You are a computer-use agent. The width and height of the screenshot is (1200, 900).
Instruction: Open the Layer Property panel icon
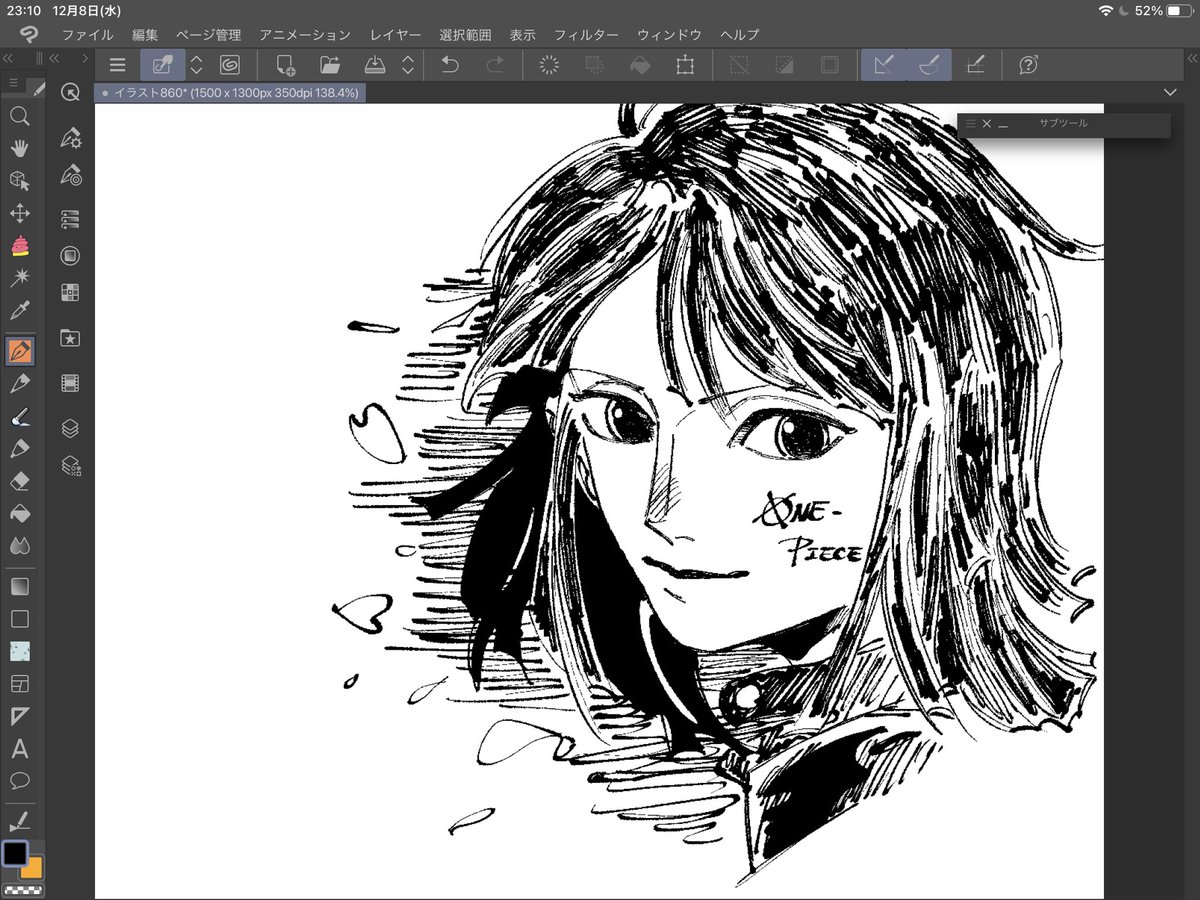[x=70, y=465]
